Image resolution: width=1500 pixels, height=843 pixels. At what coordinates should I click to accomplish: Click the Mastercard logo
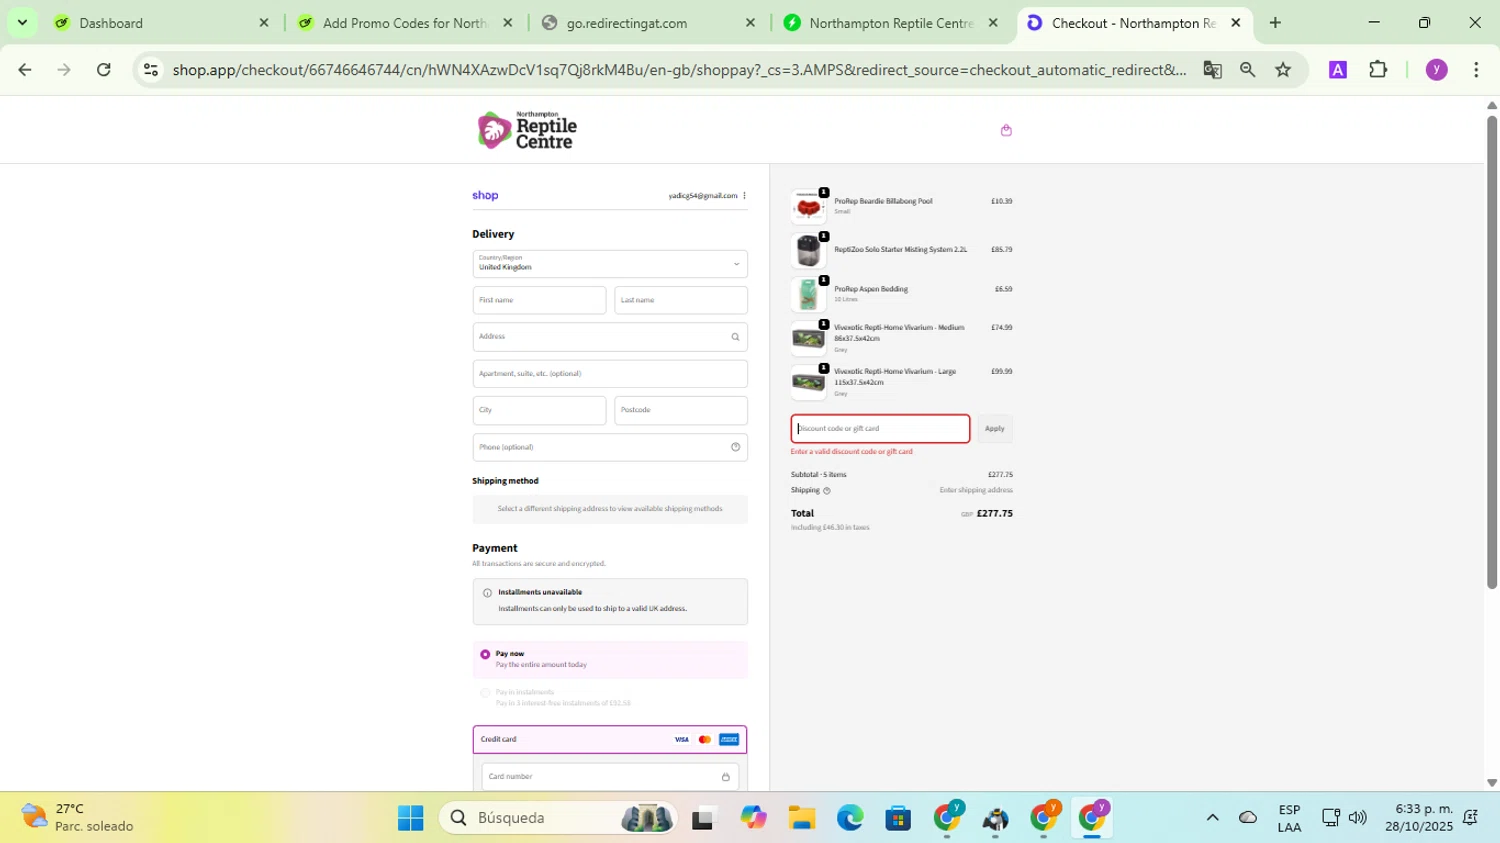click(705, 740)
